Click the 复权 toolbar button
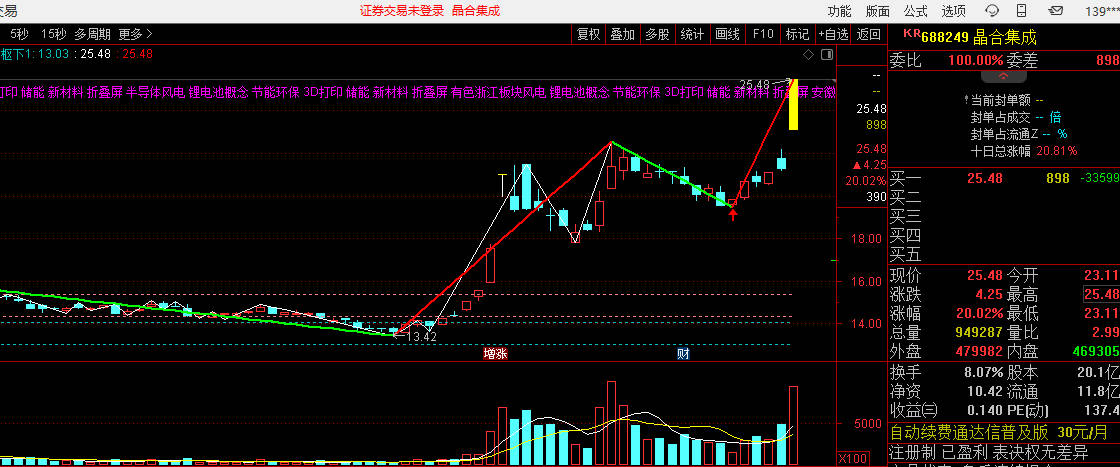The image size is (1120, 467). pos(588,33)
